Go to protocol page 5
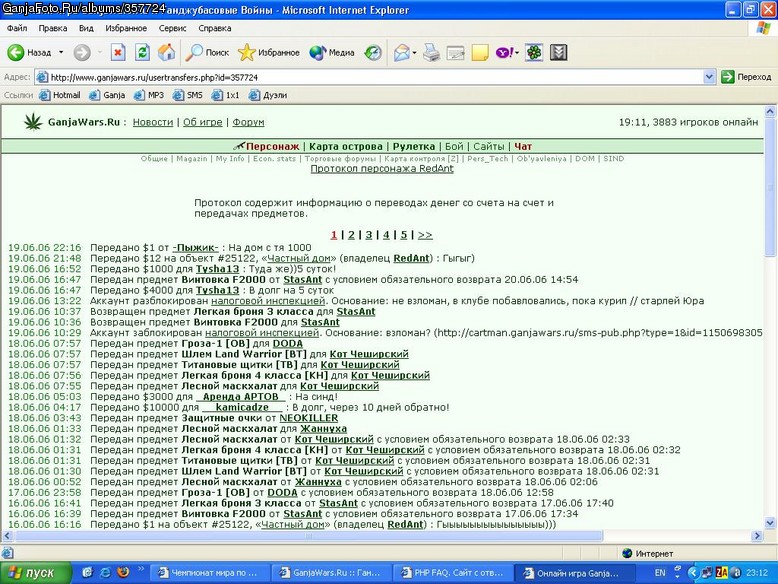The image size is (778, 584). coord(404,235)
